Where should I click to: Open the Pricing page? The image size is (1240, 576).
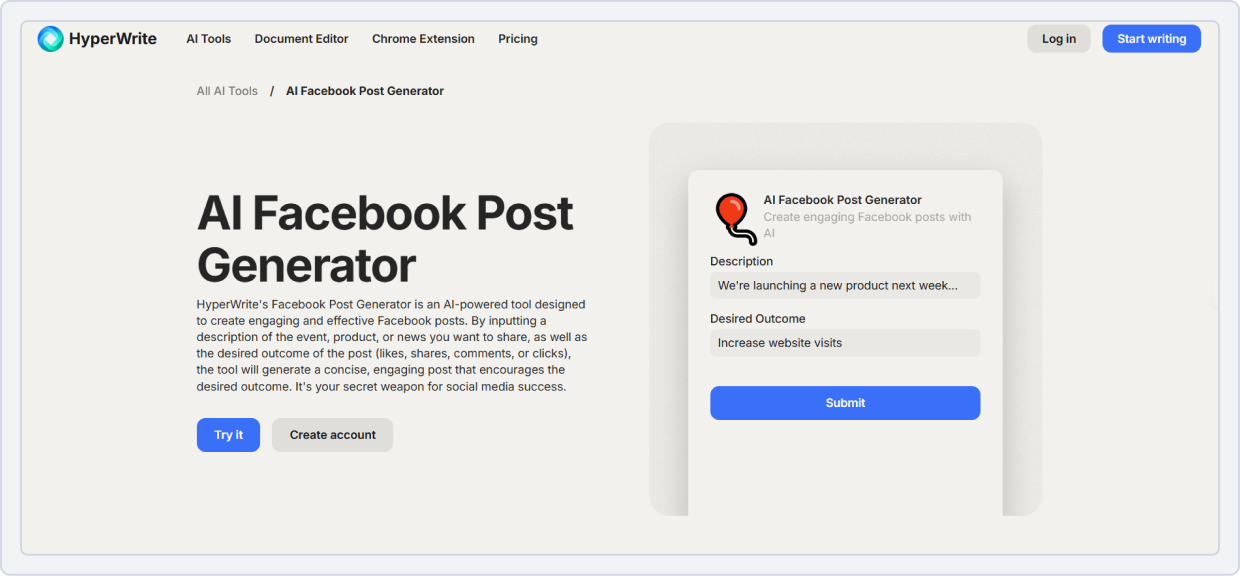(x=518, y=39)
